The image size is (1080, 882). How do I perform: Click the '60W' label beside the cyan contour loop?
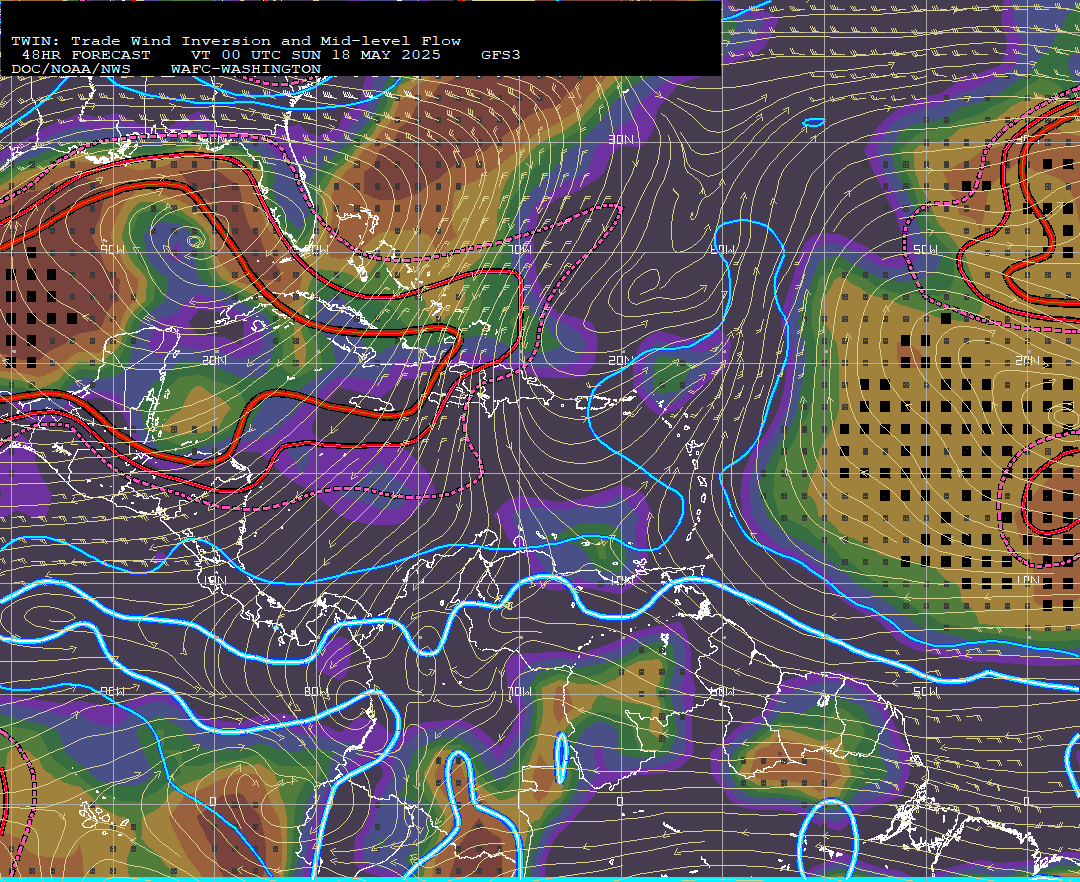coord(723,249)
